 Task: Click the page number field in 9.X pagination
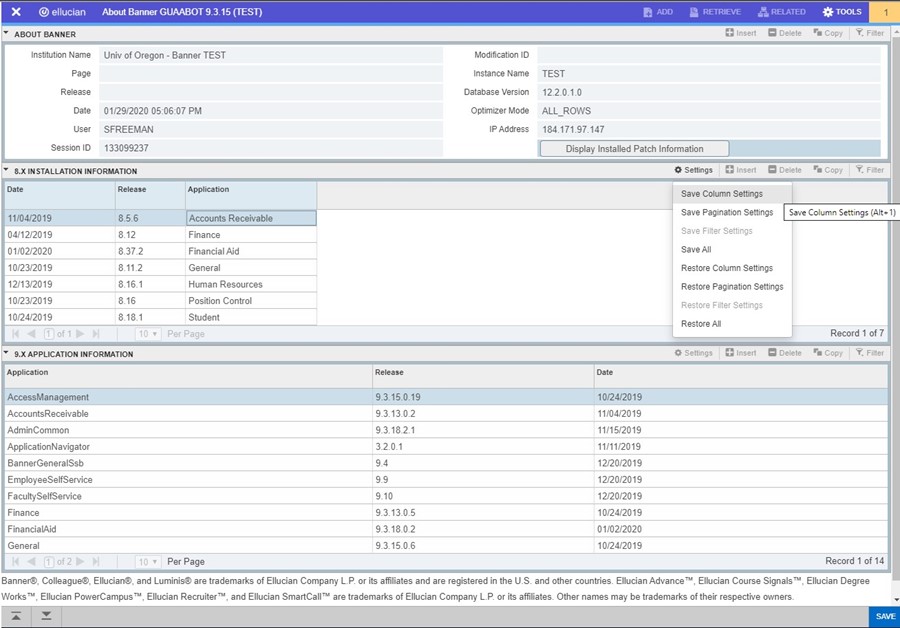pos(49,561)
